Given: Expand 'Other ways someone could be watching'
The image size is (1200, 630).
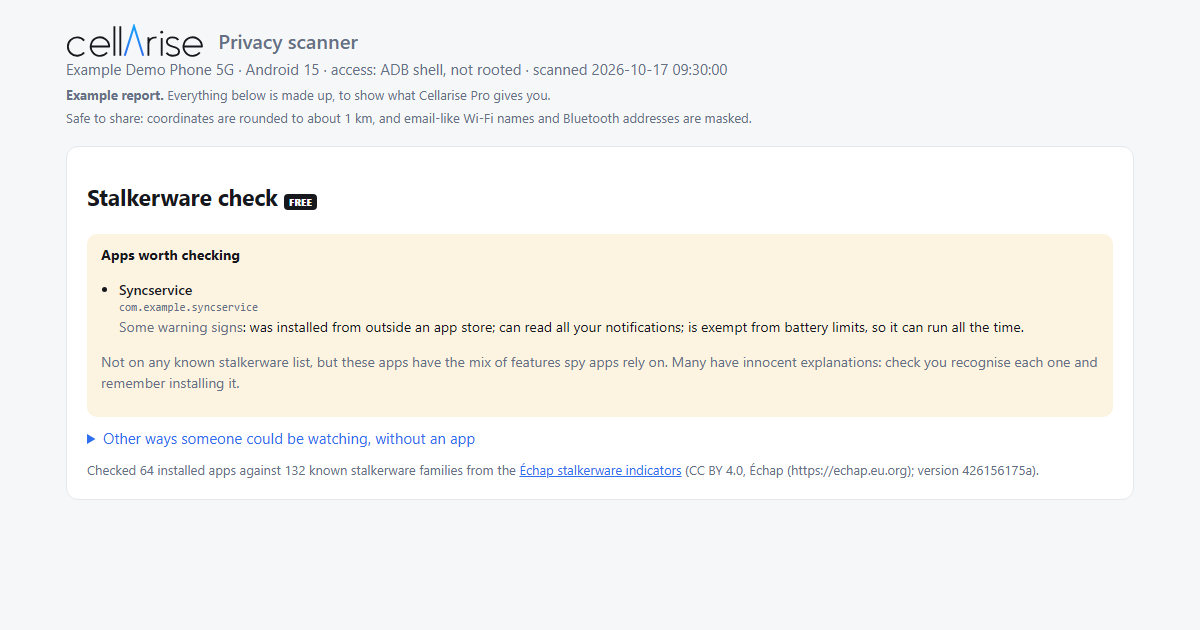Looking at the screenshot, I should tap(281, 439).
